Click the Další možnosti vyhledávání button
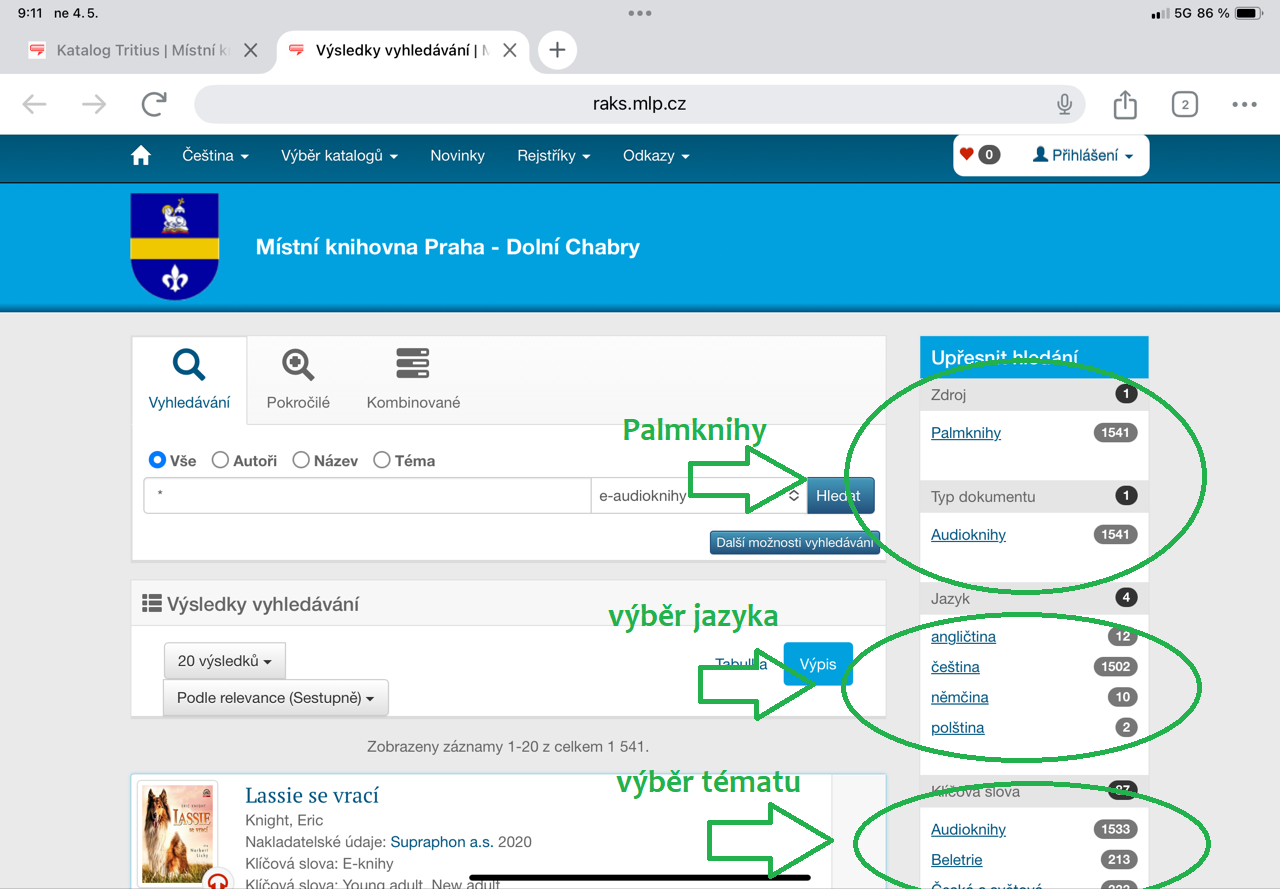This screenshot has height=889, width=1280. click(x=794, y=542)
